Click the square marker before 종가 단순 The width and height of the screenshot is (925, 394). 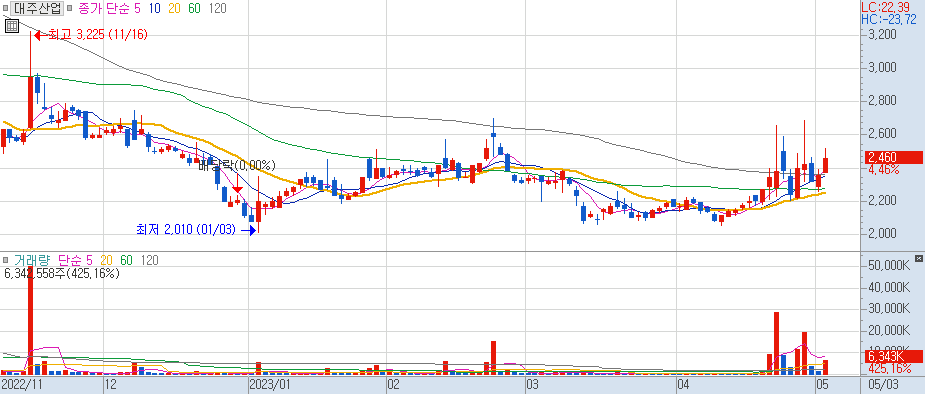70,9
